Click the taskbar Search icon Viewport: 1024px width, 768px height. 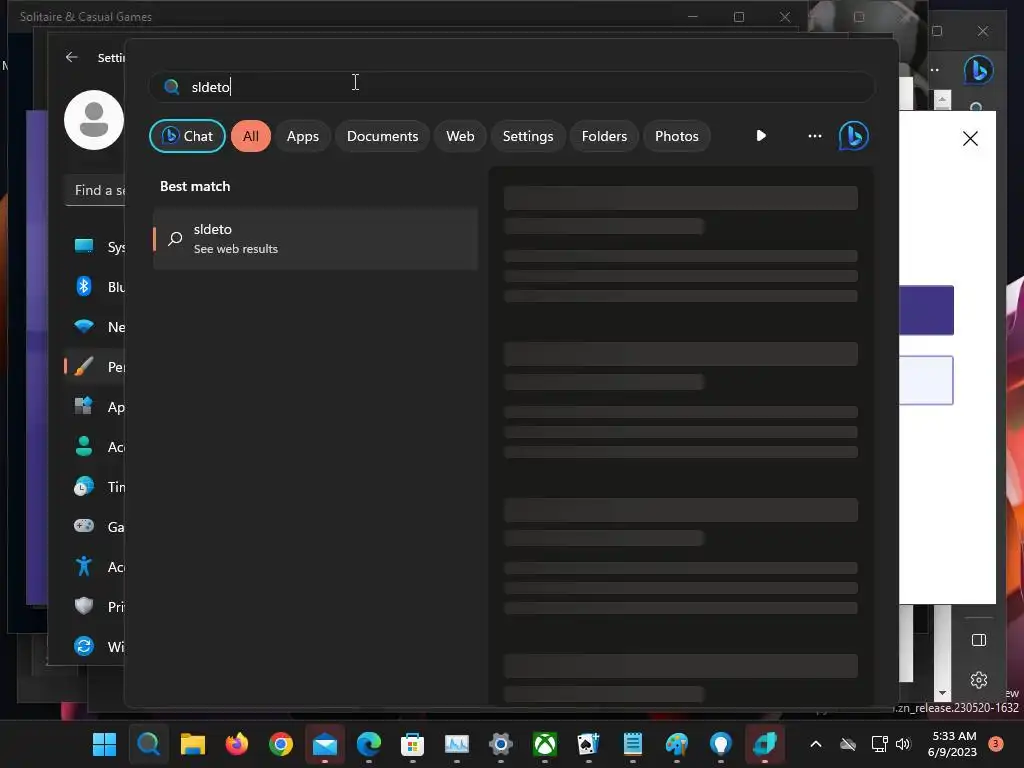(148, 744)
